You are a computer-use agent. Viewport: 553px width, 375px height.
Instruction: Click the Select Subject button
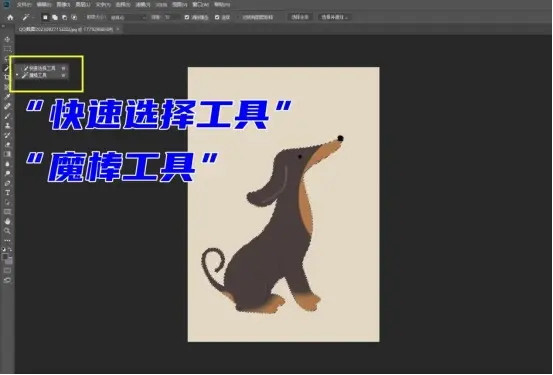pyautogui.click(x=300, y=17)
